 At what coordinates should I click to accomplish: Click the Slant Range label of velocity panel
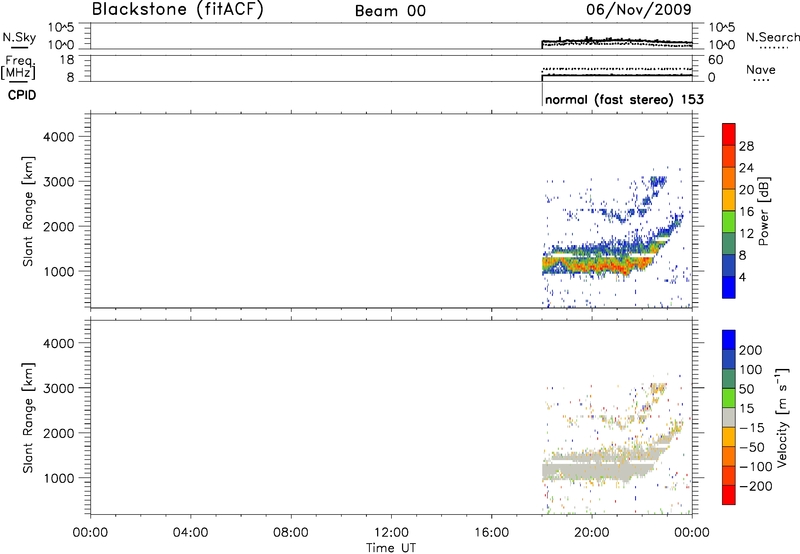28,418
